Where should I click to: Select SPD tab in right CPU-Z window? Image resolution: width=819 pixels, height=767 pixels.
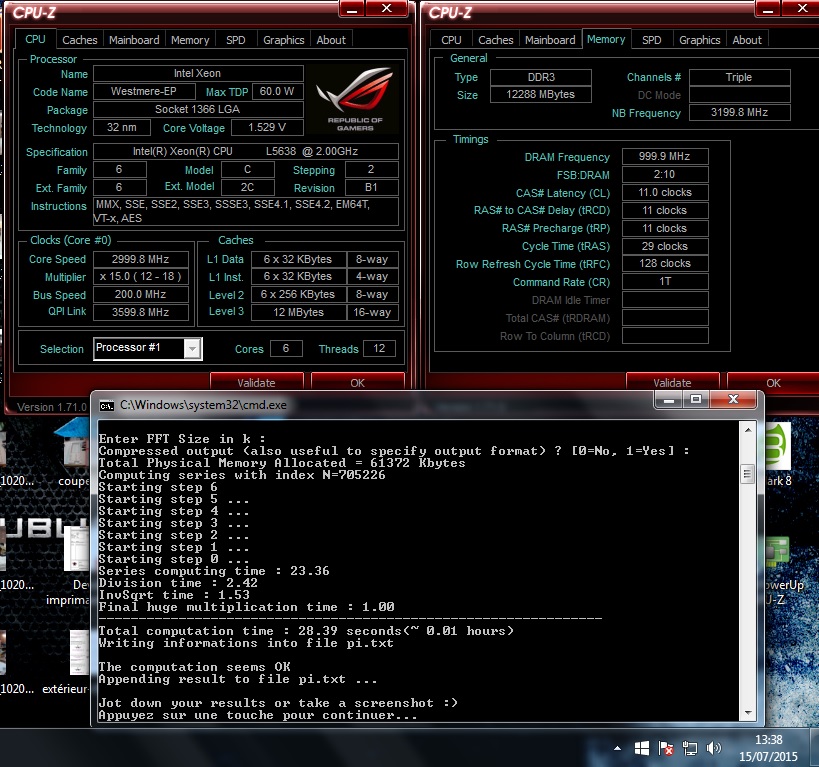tap(651, 40)
